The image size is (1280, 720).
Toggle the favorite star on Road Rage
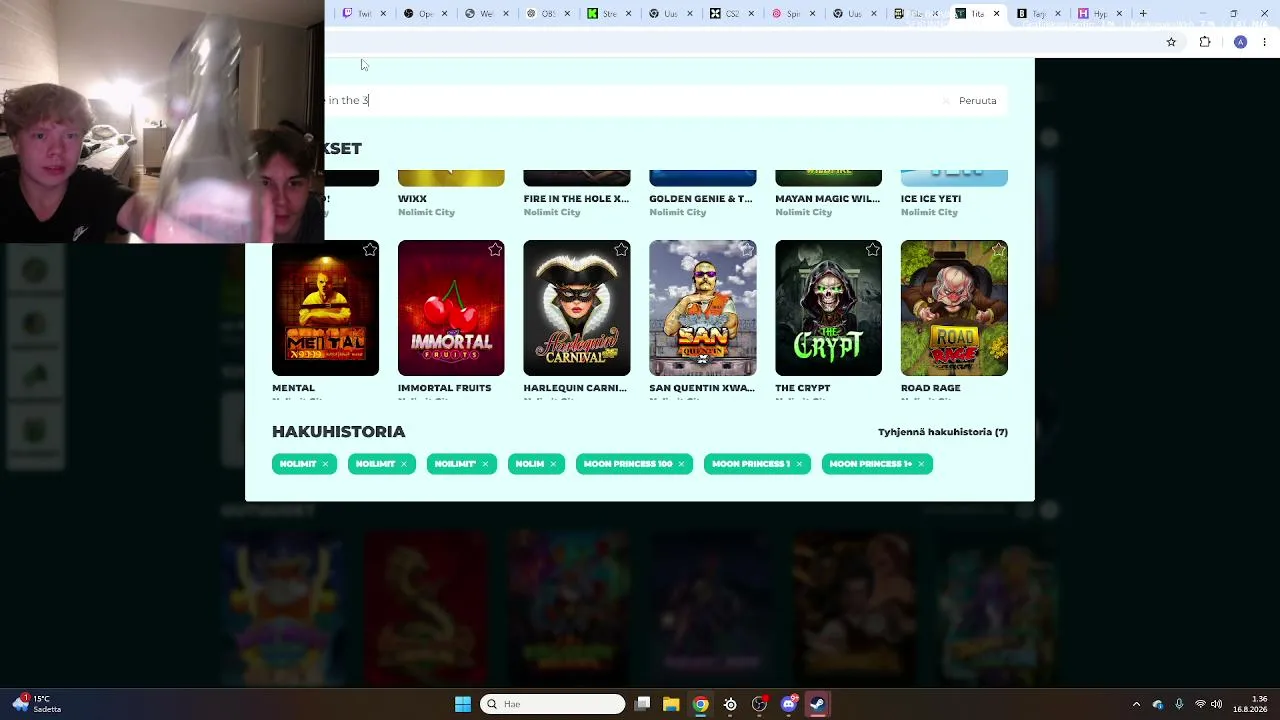[998, 250]
